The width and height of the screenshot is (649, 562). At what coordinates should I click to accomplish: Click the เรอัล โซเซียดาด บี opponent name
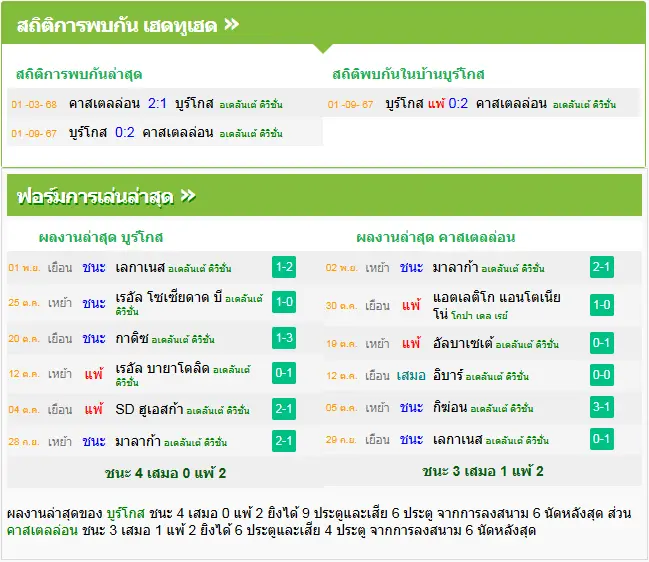(169, 297)
